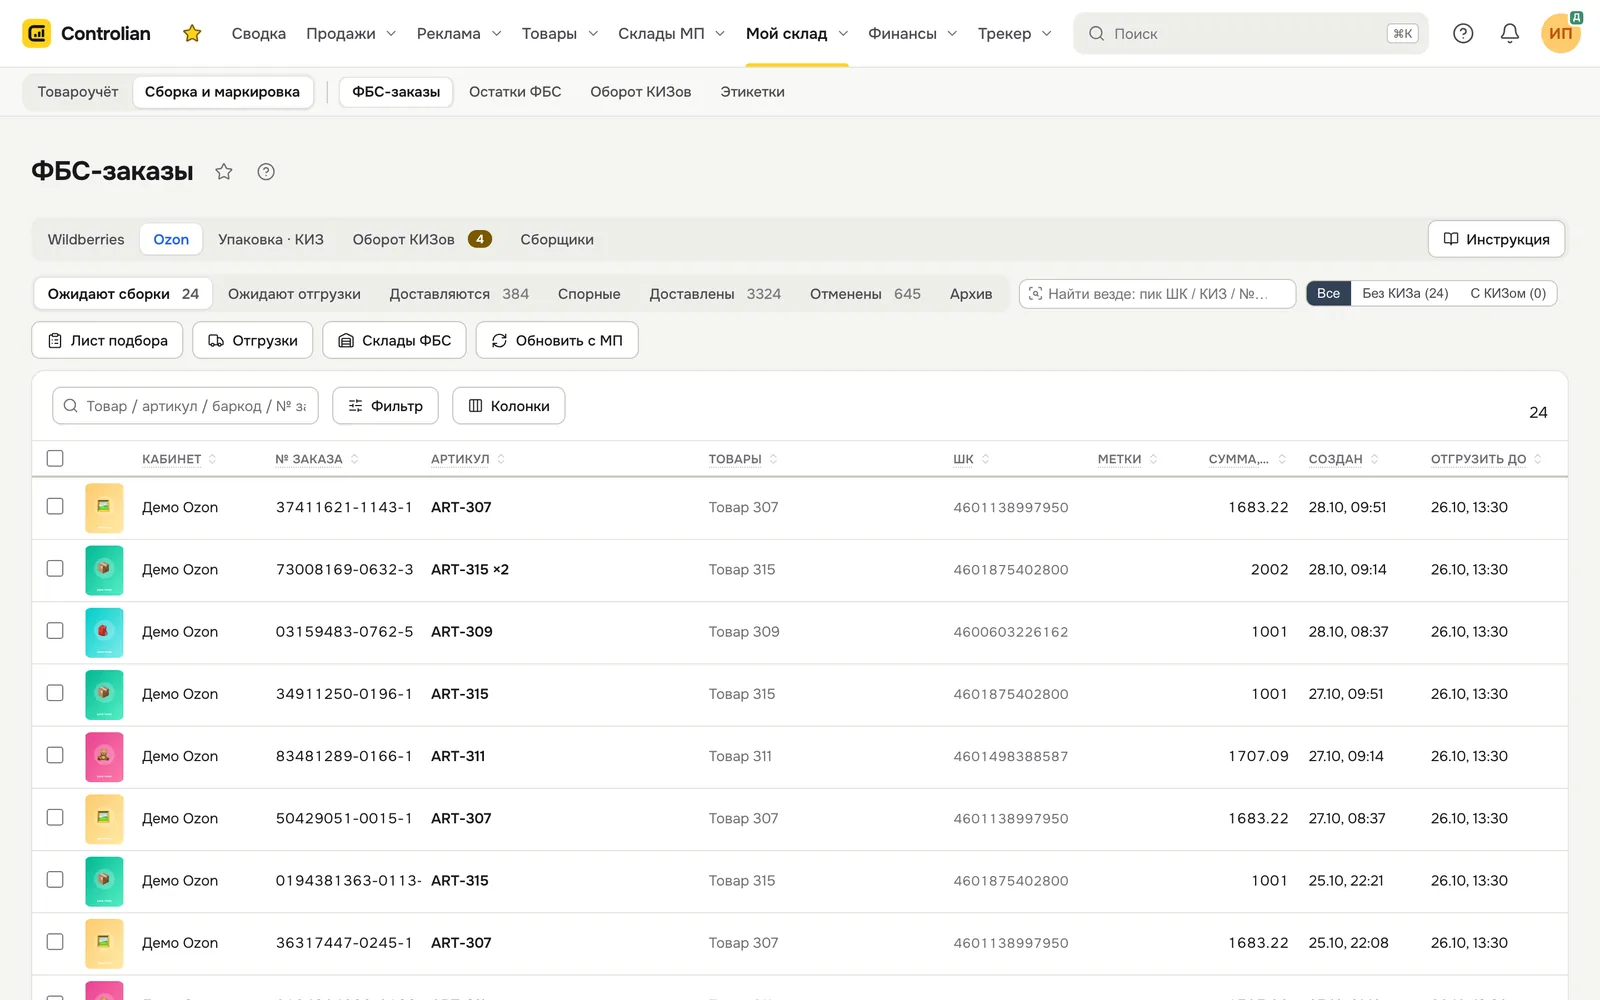The height and width of the screenshot is (1000, 1600).
Task: Click the pink thumbnail for ART-311
Action: click(x=104, y=757)
